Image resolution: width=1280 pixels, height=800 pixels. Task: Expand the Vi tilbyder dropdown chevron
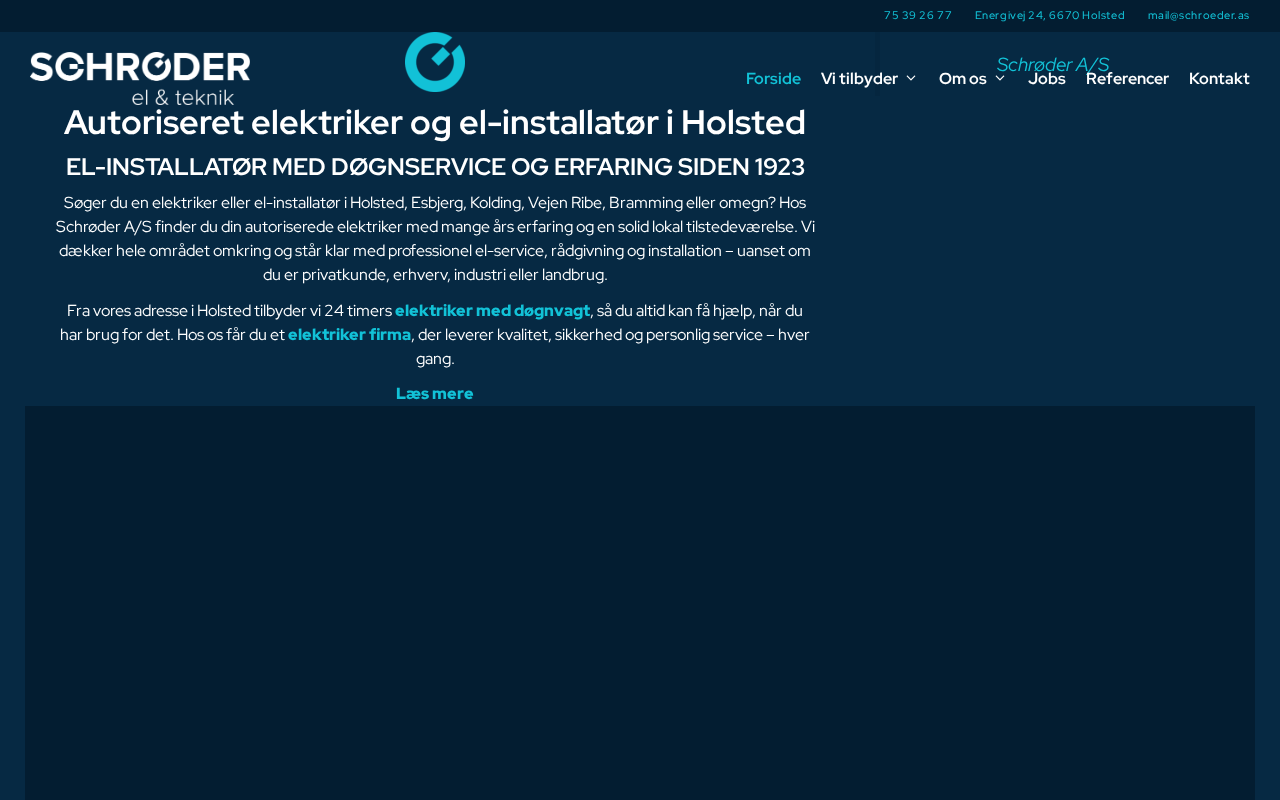click(x=911, y=78)
